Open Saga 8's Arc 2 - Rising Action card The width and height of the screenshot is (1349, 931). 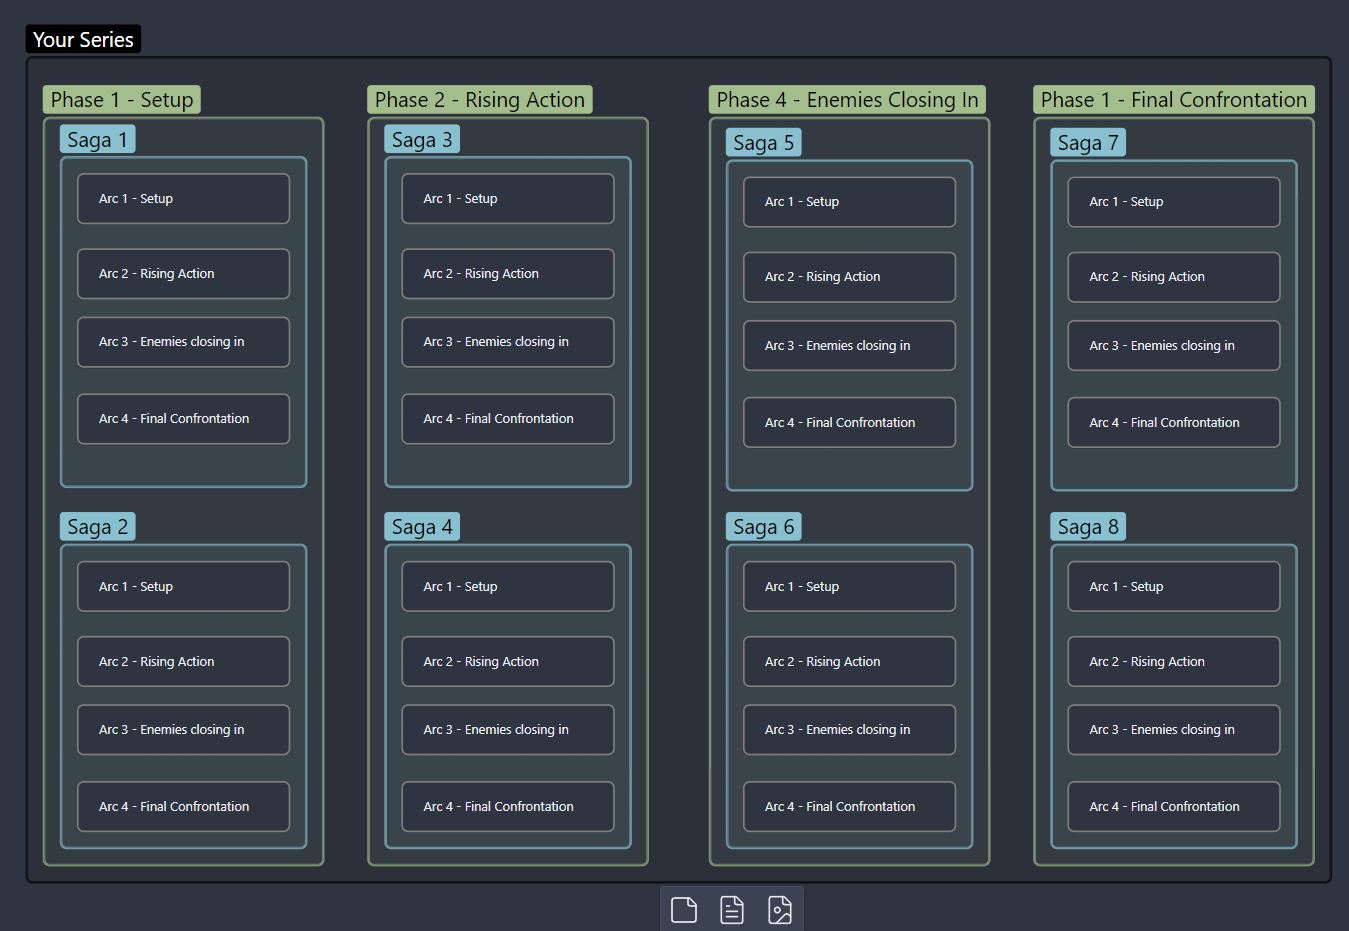1174,662
